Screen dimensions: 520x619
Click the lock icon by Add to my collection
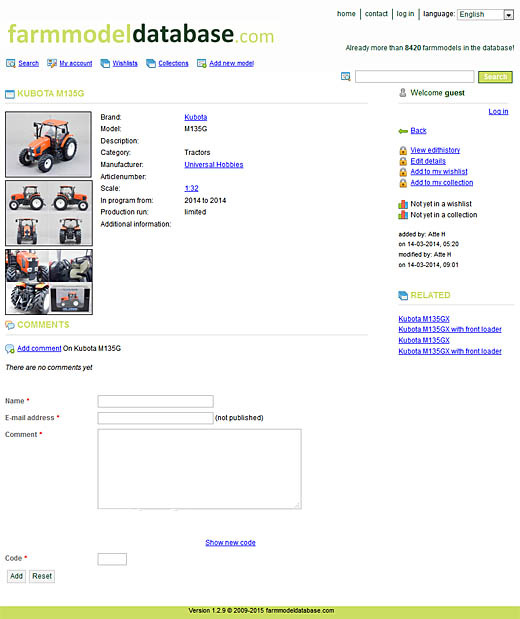tap(403, 183)
